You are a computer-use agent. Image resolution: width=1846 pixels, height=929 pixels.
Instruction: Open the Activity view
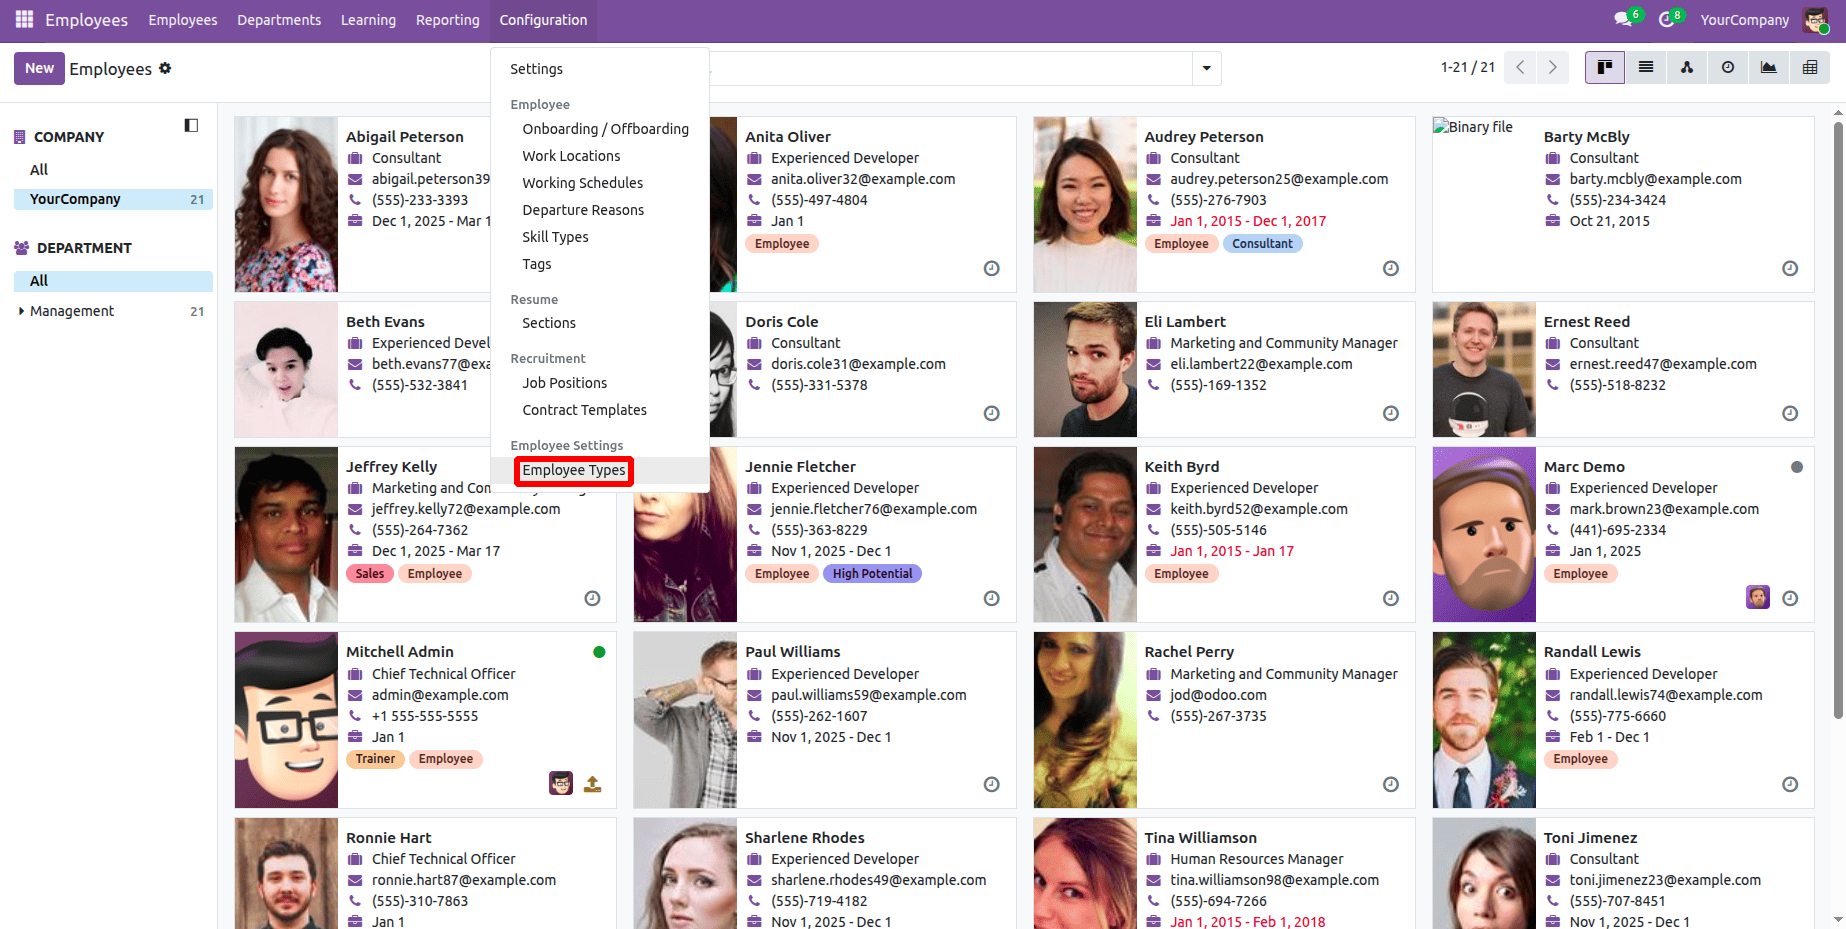[1727, 67]
